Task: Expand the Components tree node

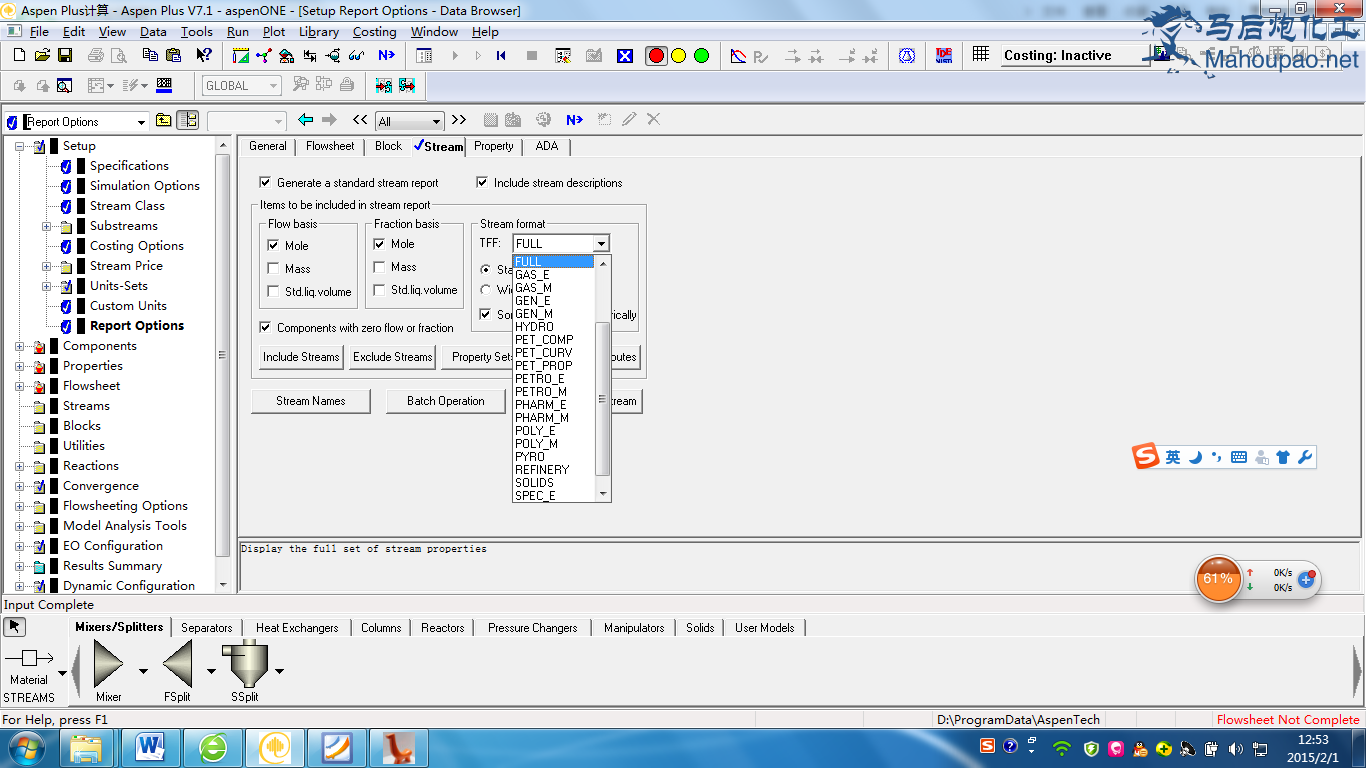Action: tap(20, 346)
